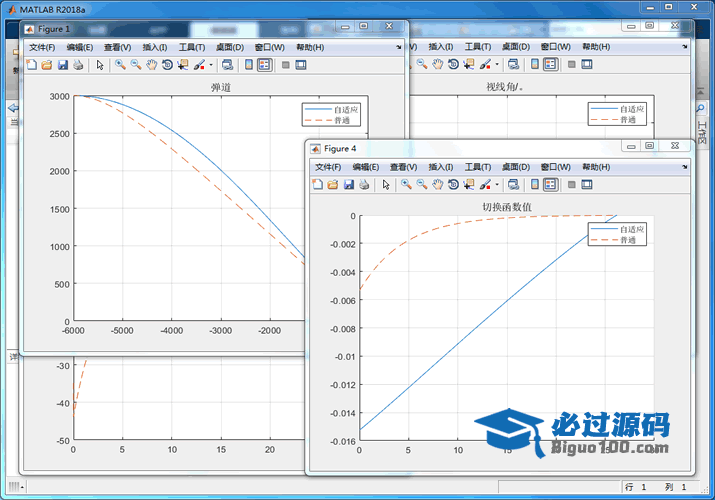Click Zoom Out tool in Figure 4
Screen dimensions: 715x500
421,184
